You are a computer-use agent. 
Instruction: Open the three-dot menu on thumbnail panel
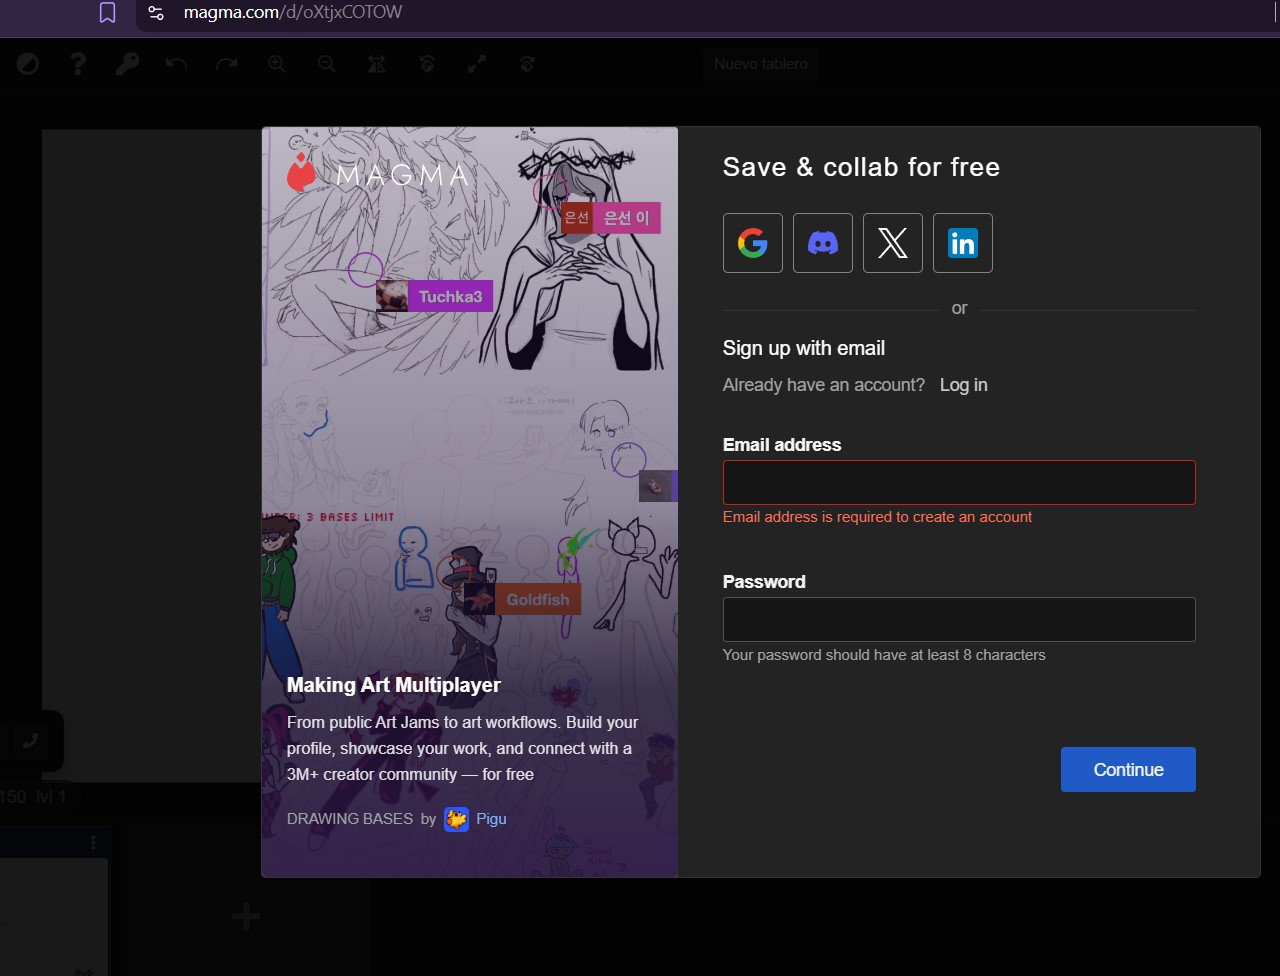point(93,842)
